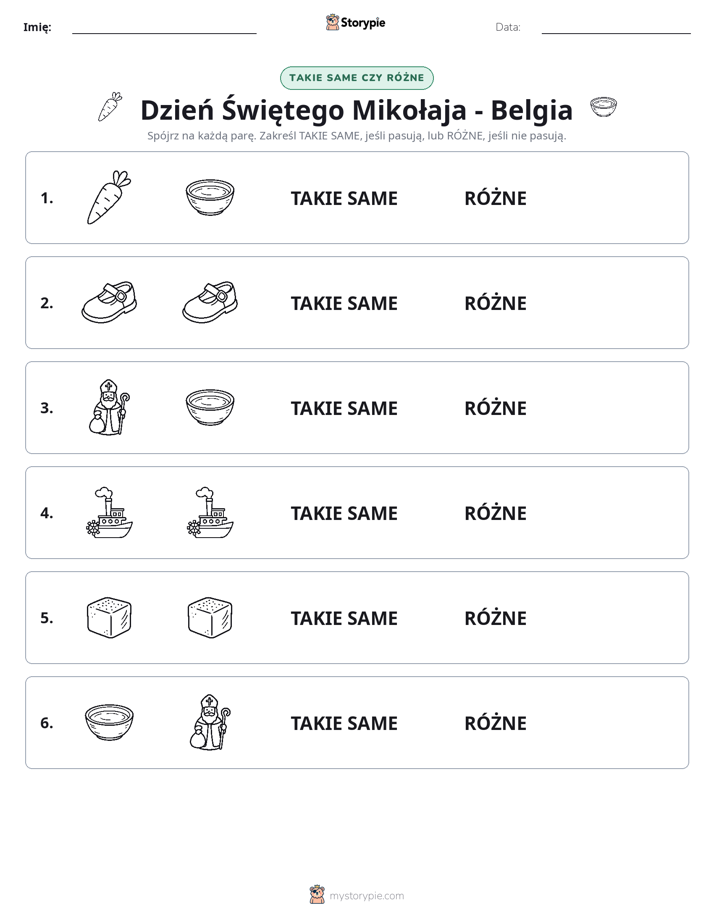Select the Saint Nicholas figure in row 3

109,407
